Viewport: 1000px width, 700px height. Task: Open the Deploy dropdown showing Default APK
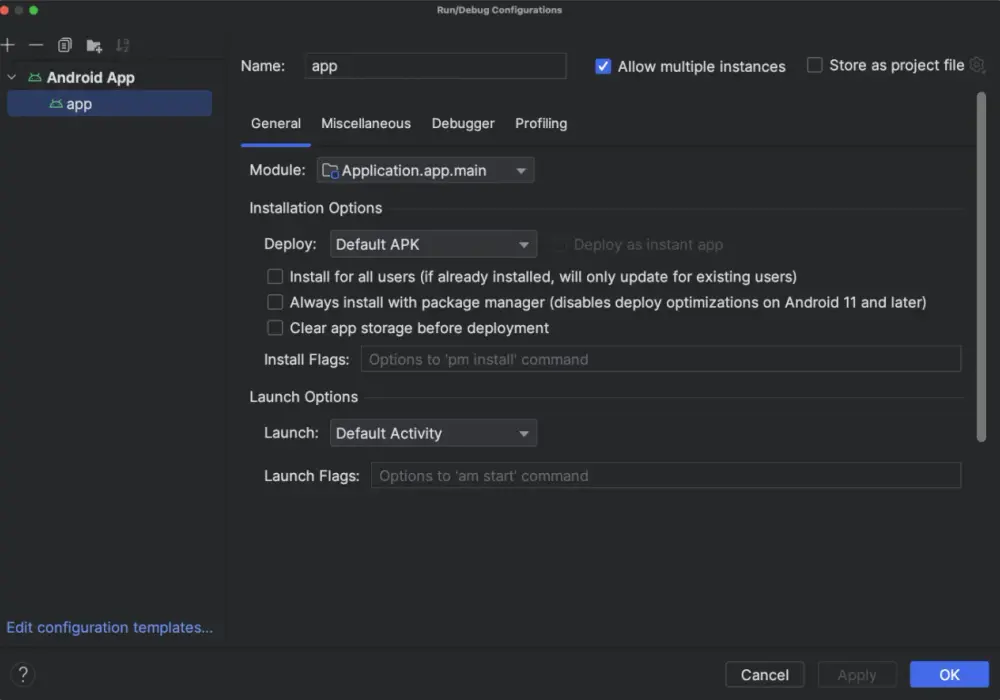click(x=433, y=244)
